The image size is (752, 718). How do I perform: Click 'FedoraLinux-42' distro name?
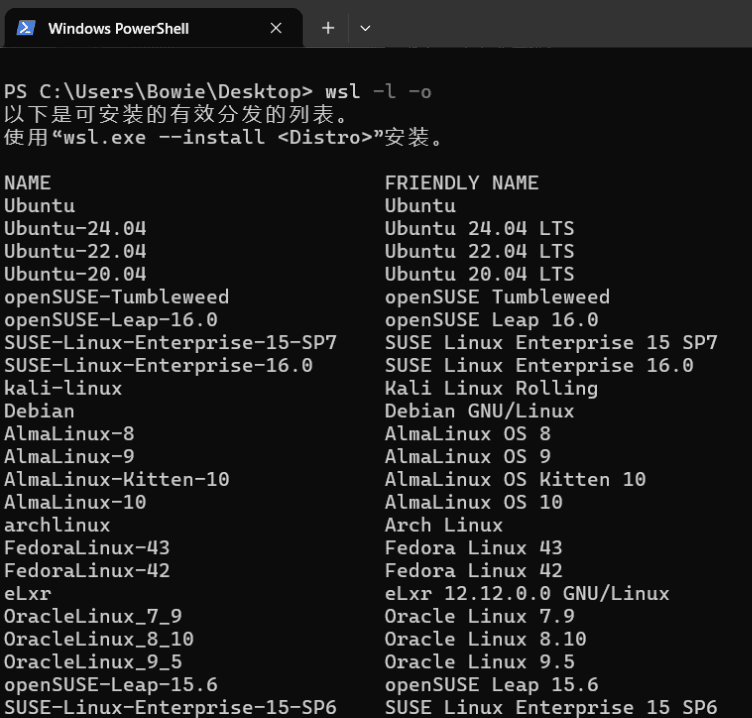pyautogui.click(x=87, y=571)
